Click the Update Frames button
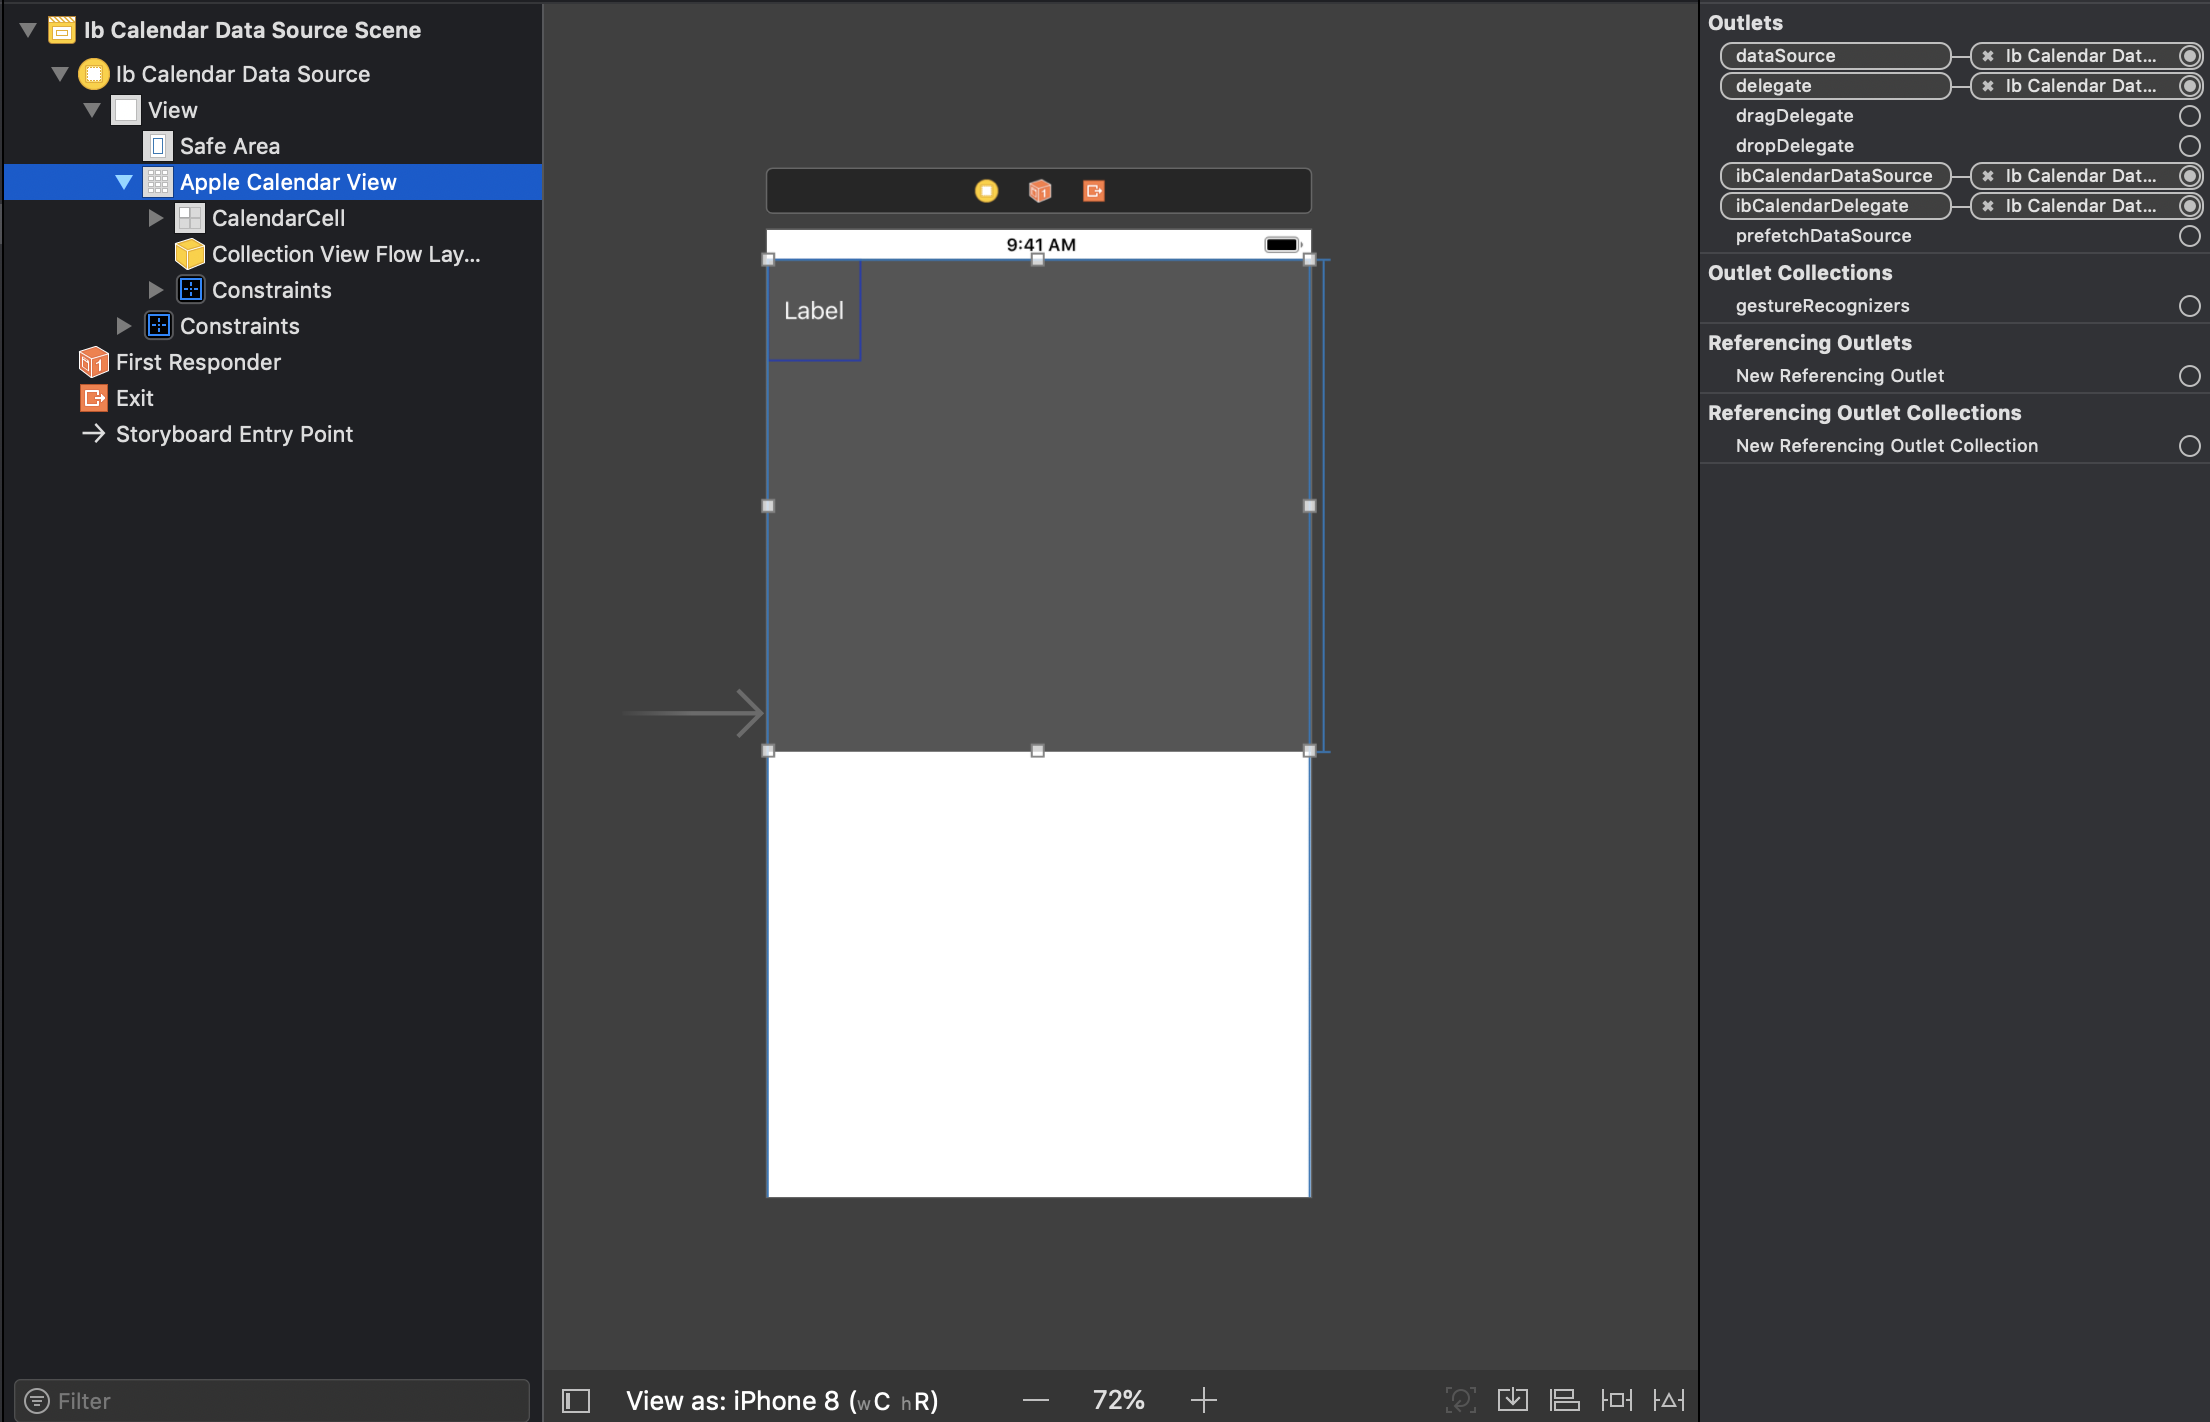This screenshot has width=2210, height=1422. [x=1461, y=1400]
